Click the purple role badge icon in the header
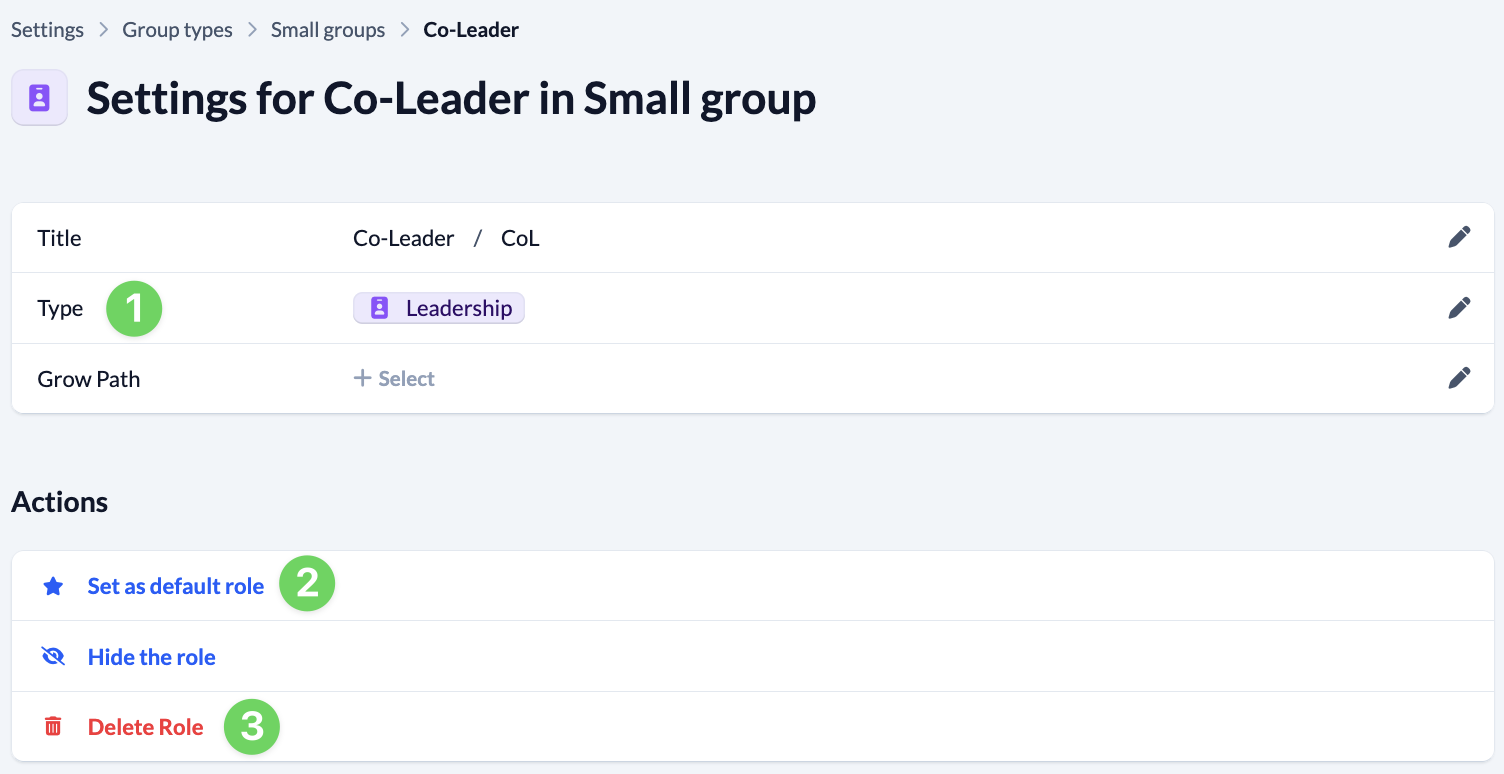The width and height of the screenshot is (1504, 774). (x=39, y=97)
